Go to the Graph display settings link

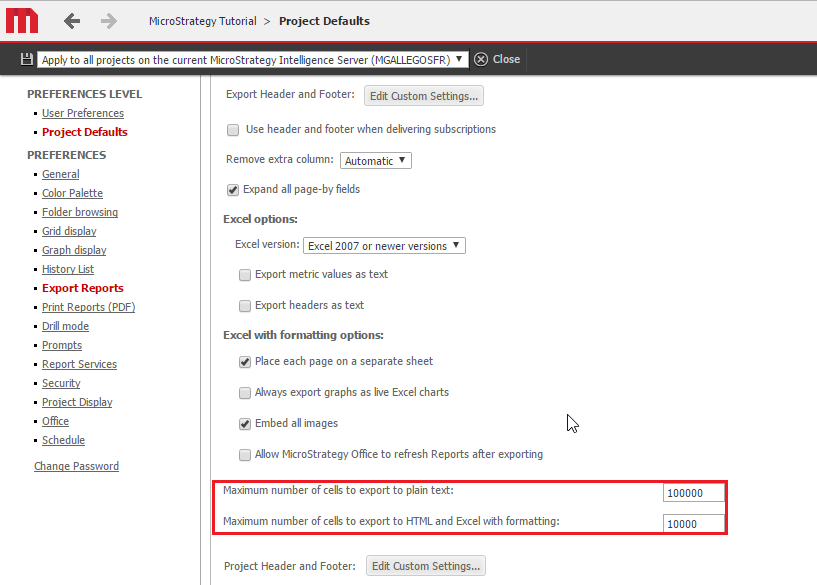pos(74,250)
